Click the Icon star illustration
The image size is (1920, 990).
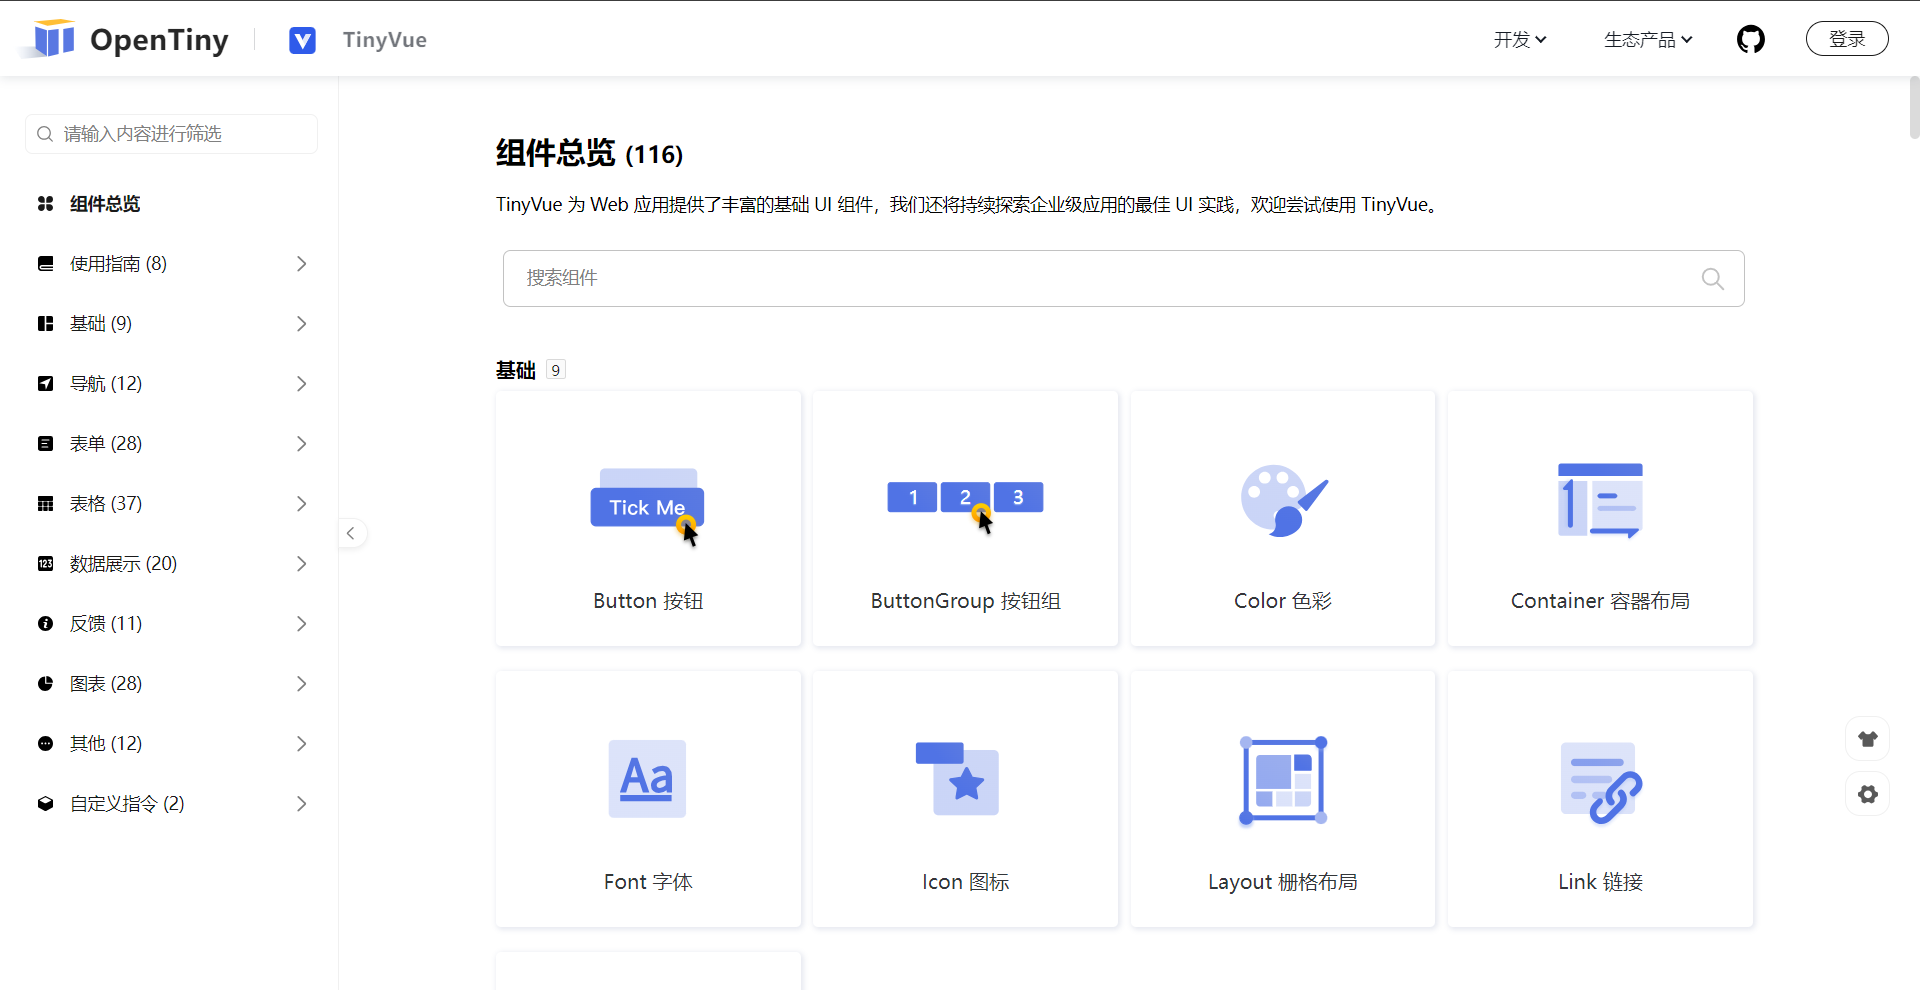[x=958, y=779]
